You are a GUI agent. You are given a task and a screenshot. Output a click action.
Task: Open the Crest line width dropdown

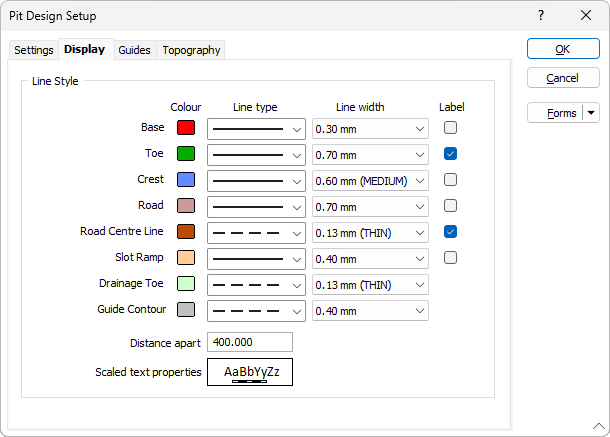tap(419, 180)
